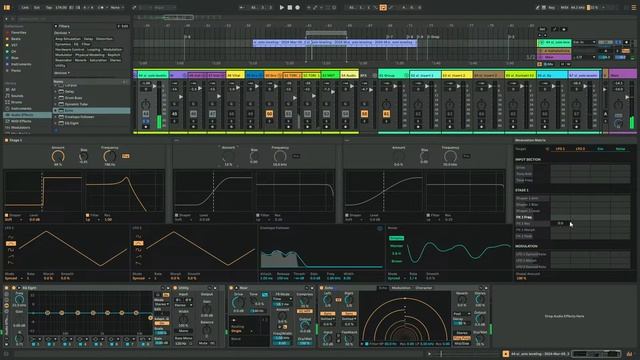Select the Saturation filter tag
This screenshot has width=640, height=360.
coord(98,60)
